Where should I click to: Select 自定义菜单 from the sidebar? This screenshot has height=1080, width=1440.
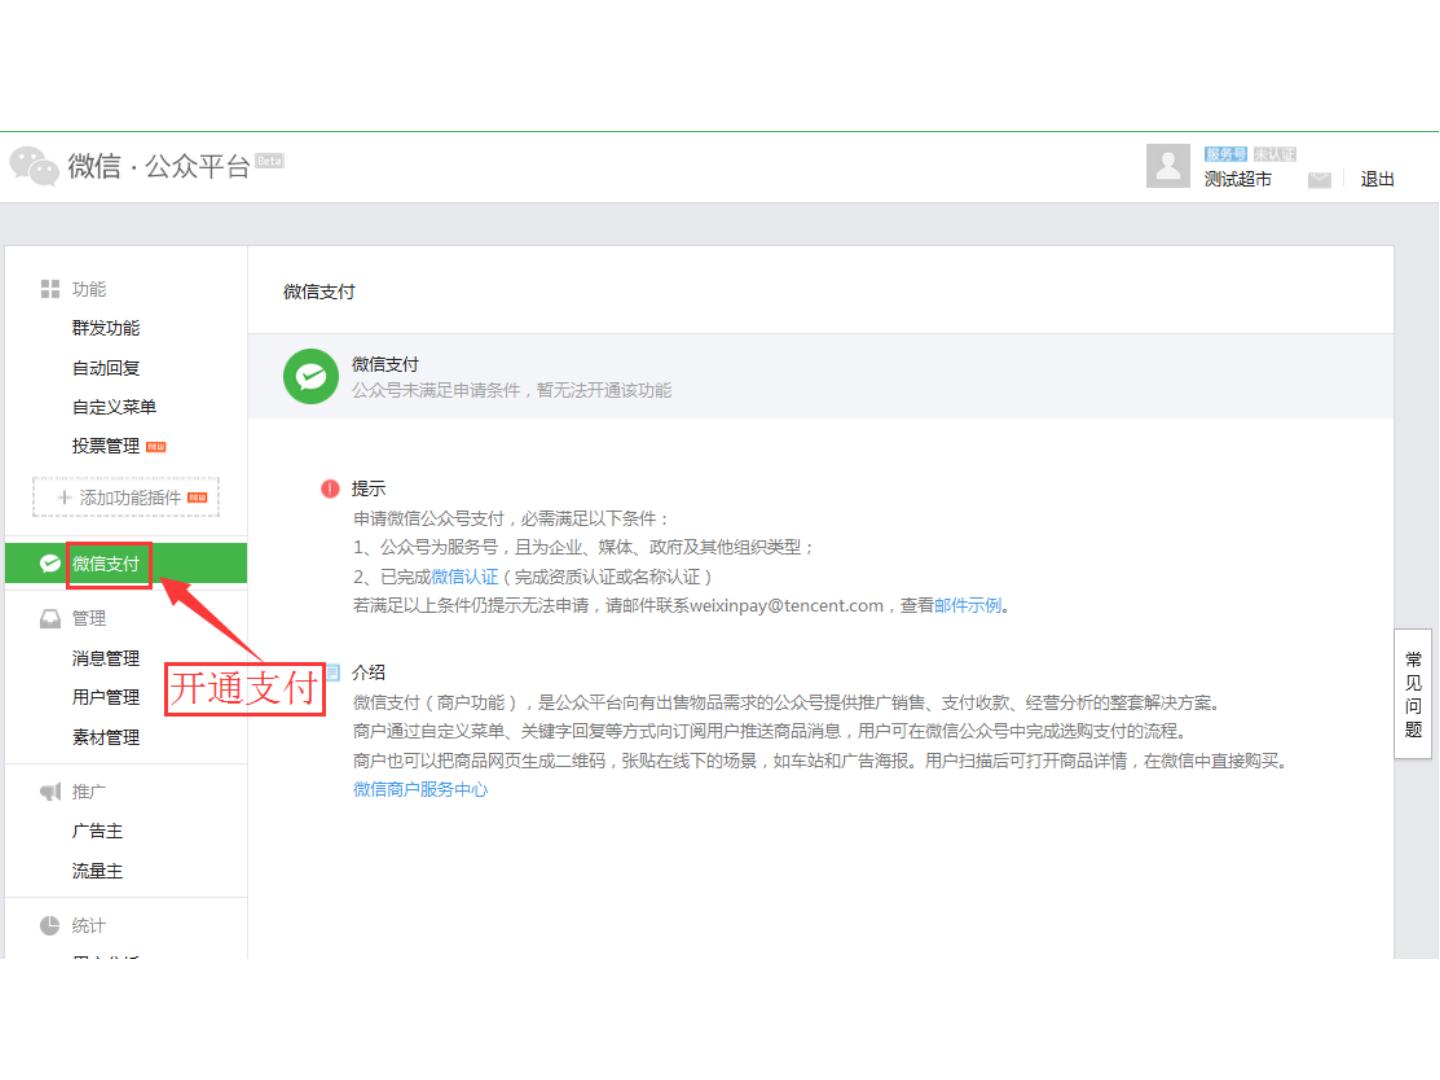pyautogui.click(x=114, y=407)
